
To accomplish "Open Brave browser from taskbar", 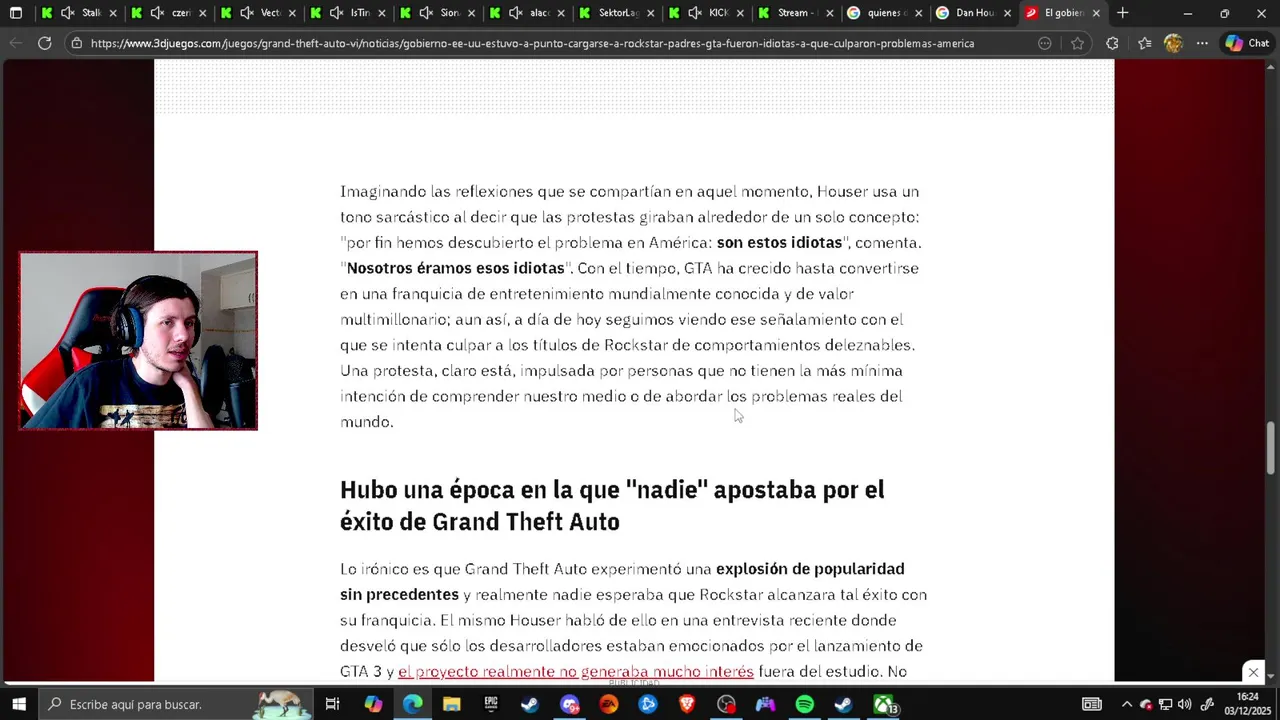I will pyautogui.click(x=687, y=704).
